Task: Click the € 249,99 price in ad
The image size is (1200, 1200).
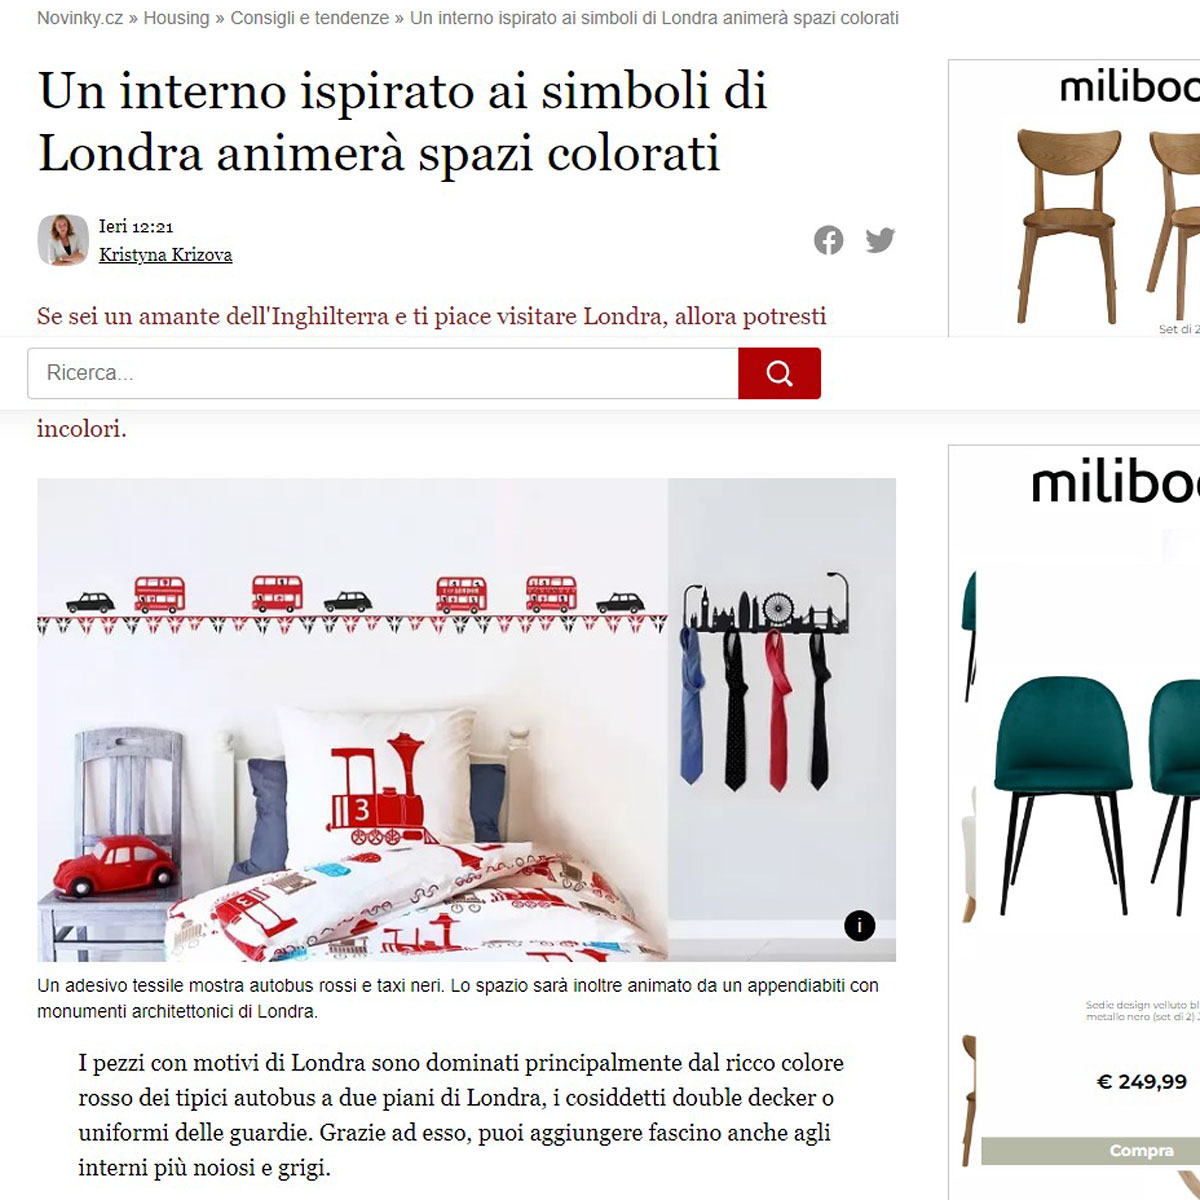Action: [1142, 1081]
